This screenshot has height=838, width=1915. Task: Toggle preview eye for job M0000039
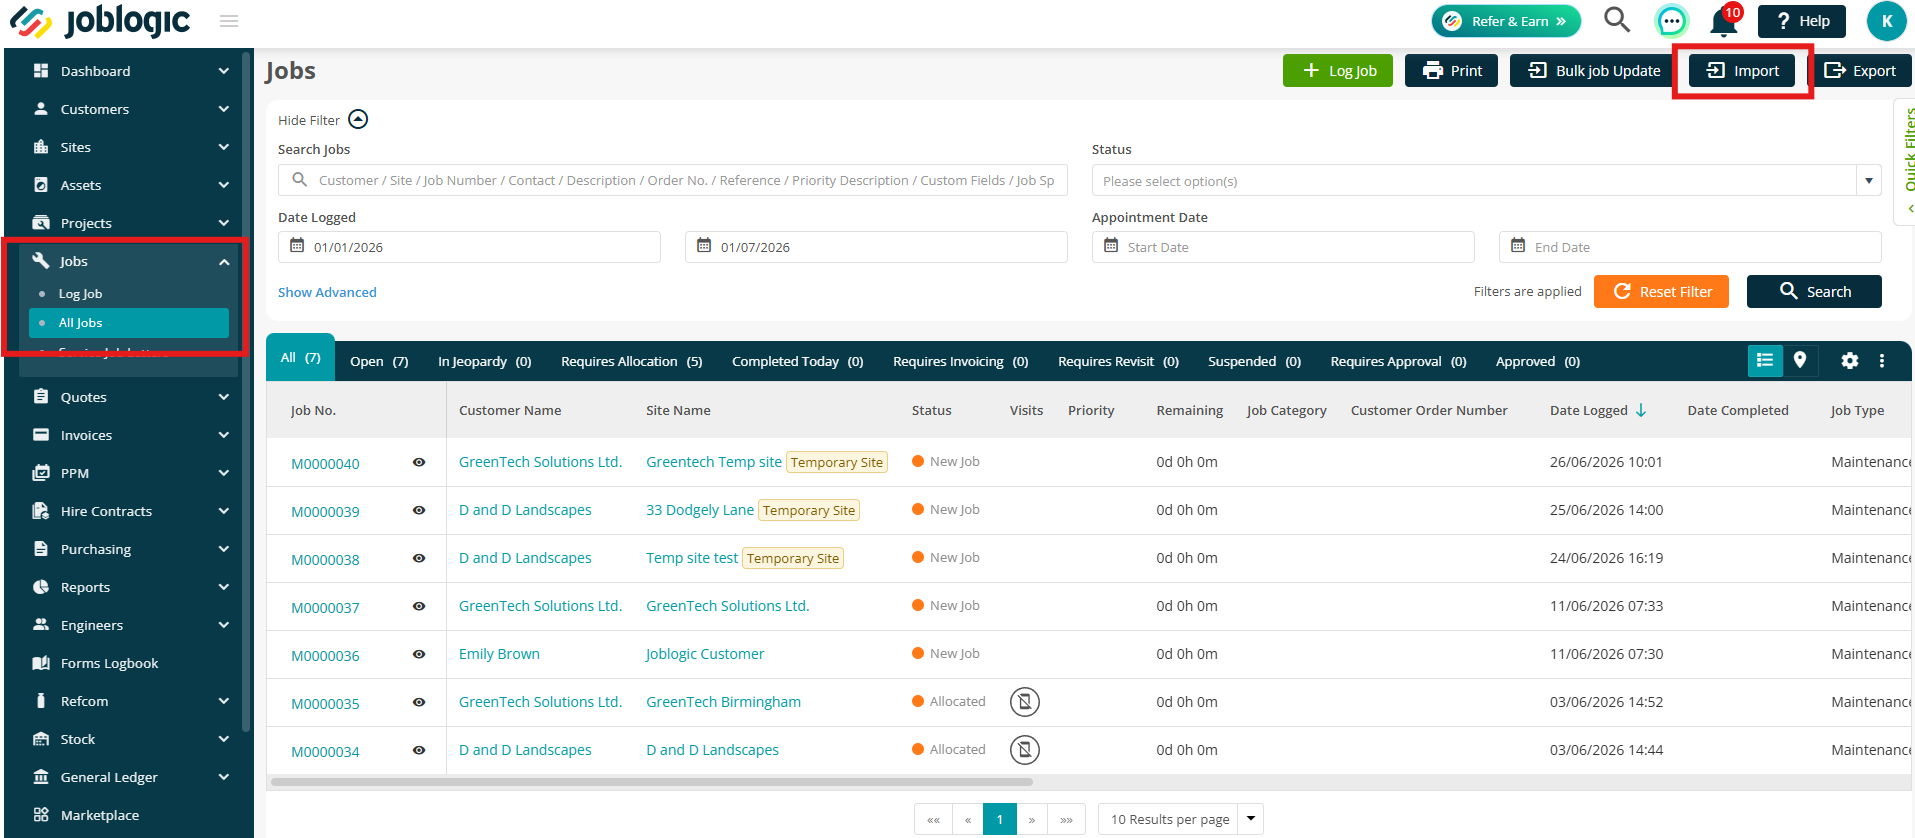tap(419, 510)
